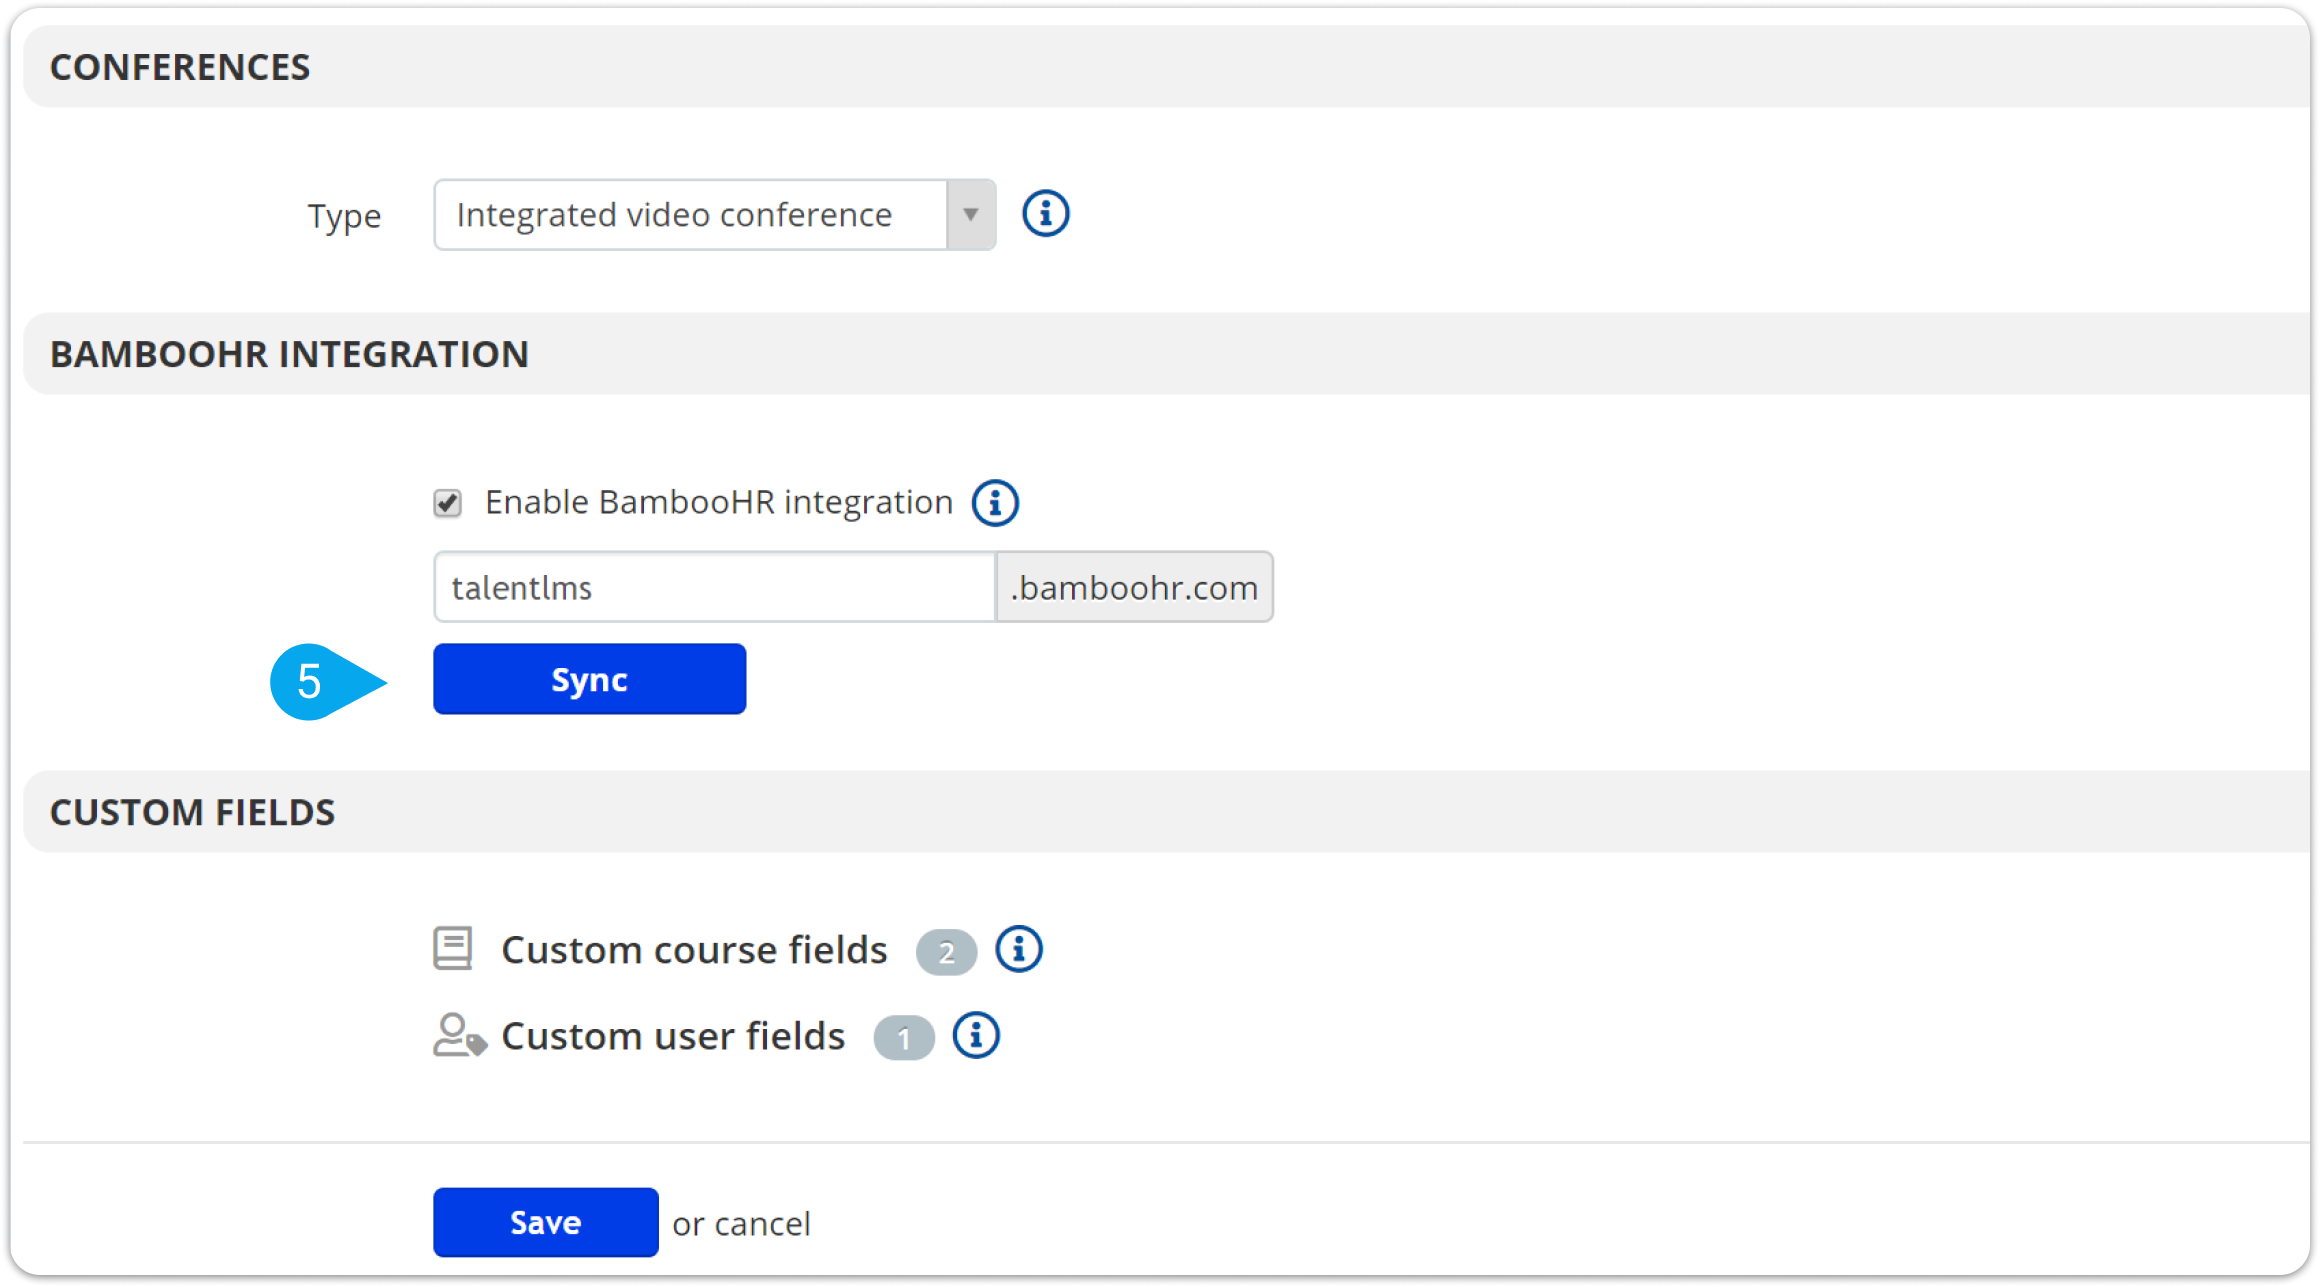Viewport: 2320px width, 1287px height.
Task: Click the count badge showing 2 course fields
Action: pos(946,952)
